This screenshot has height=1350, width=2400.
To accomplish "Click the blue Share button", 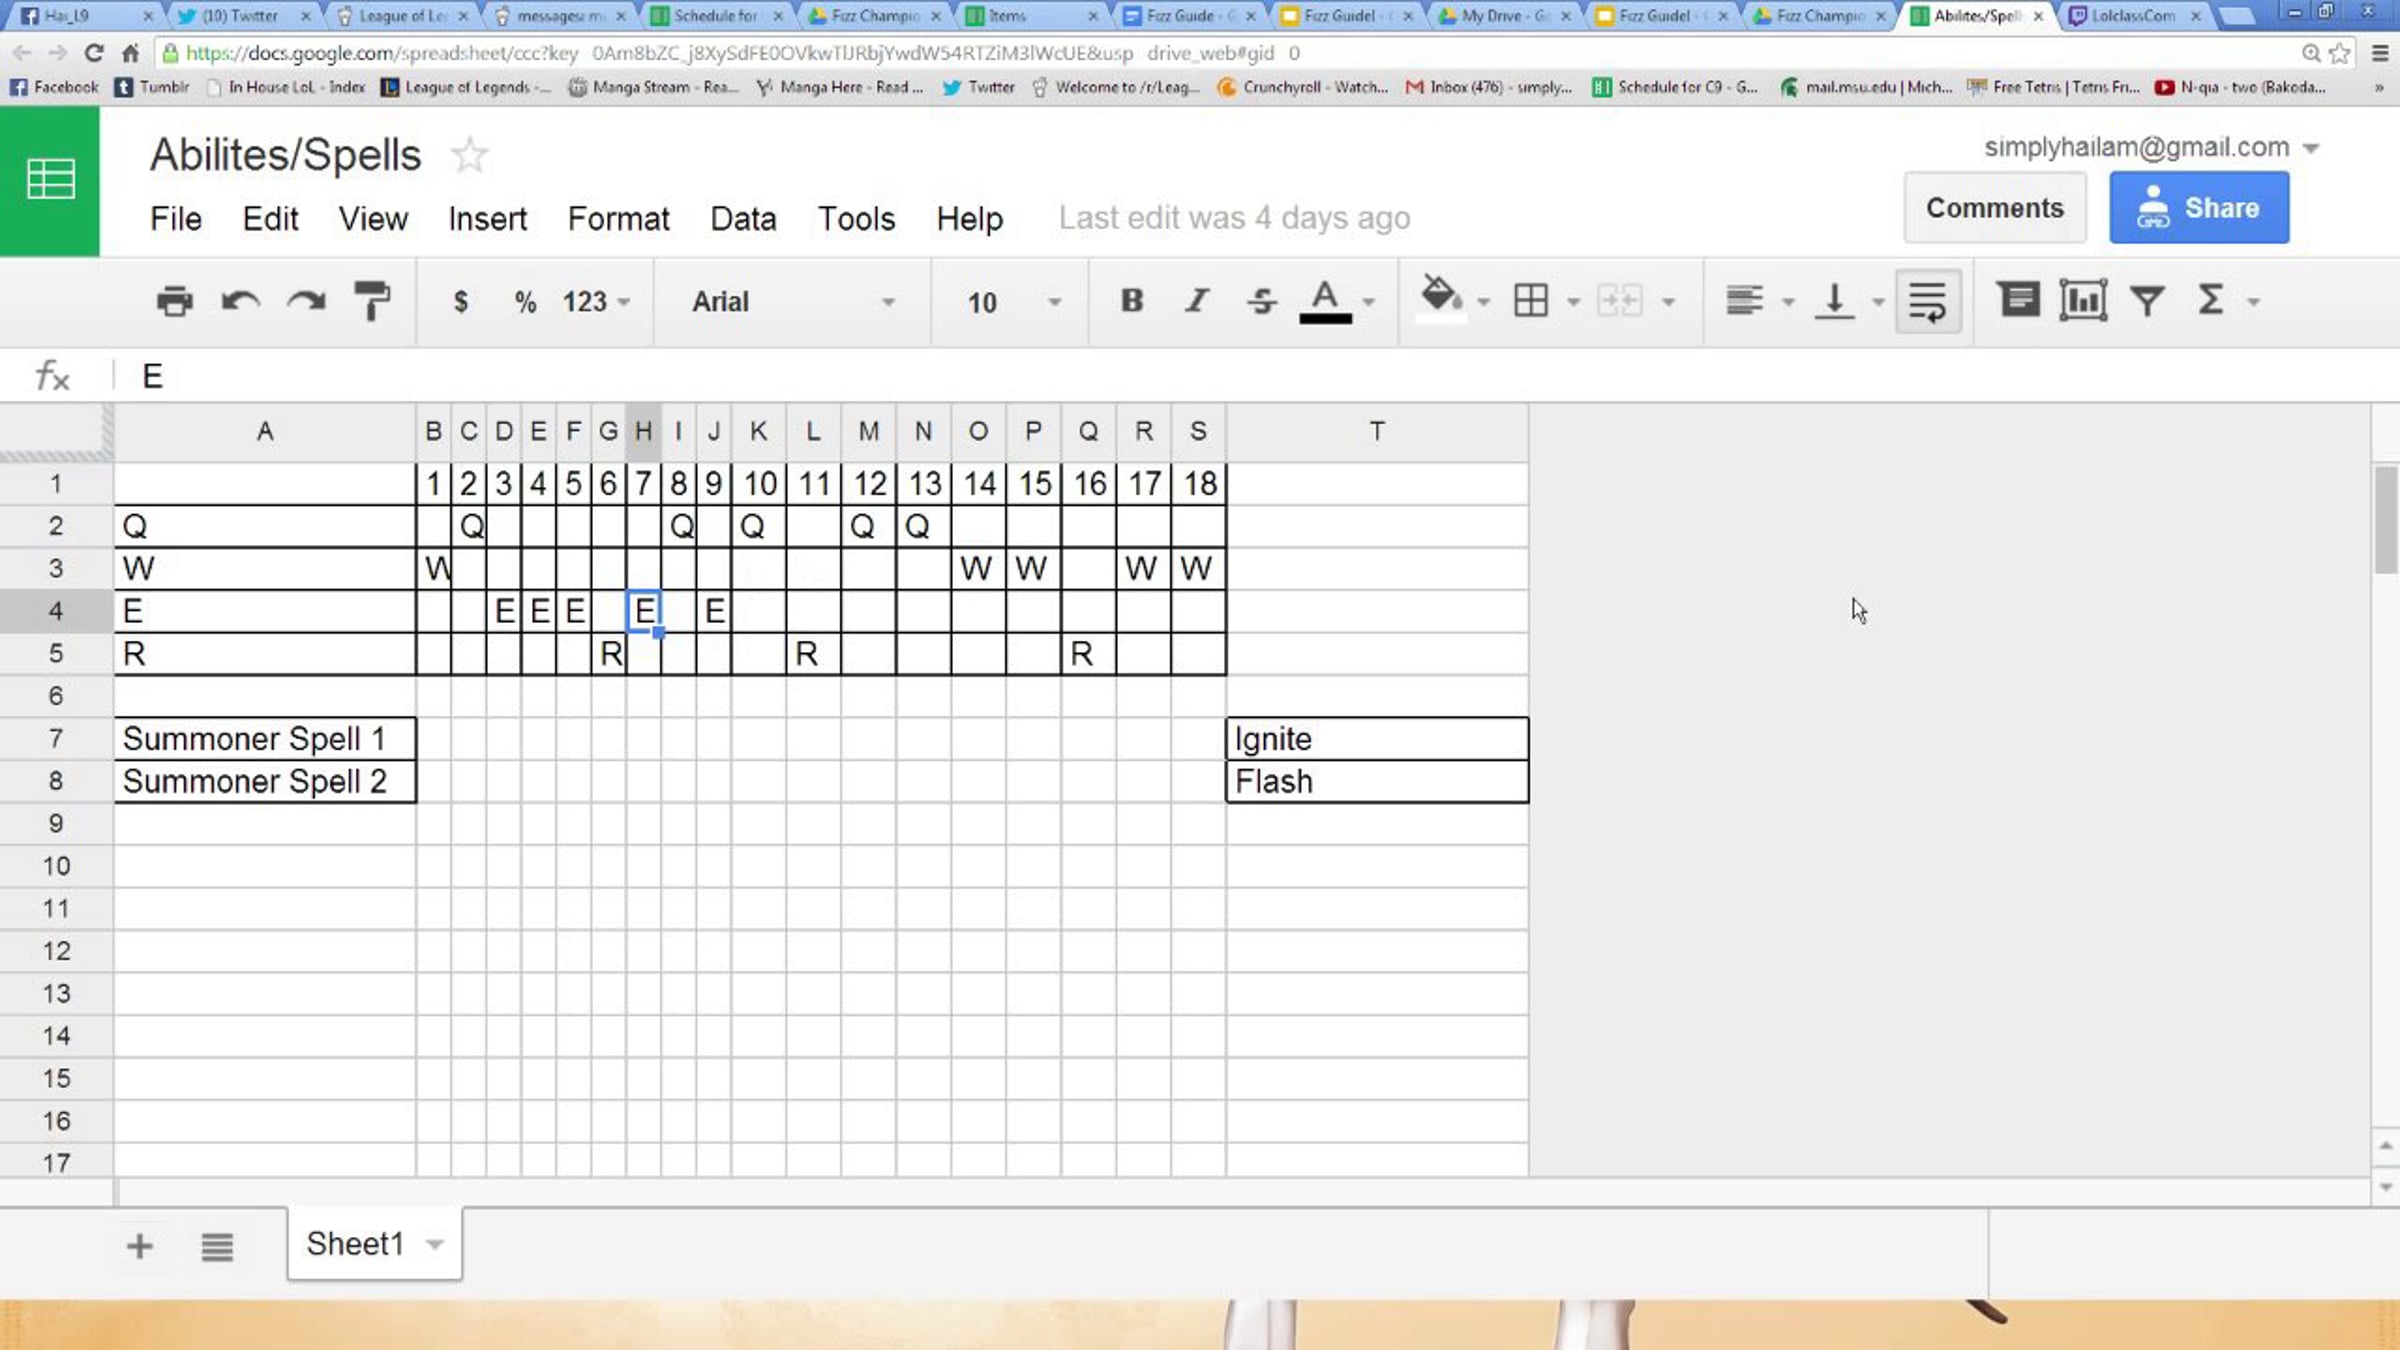I will 2199,208.
